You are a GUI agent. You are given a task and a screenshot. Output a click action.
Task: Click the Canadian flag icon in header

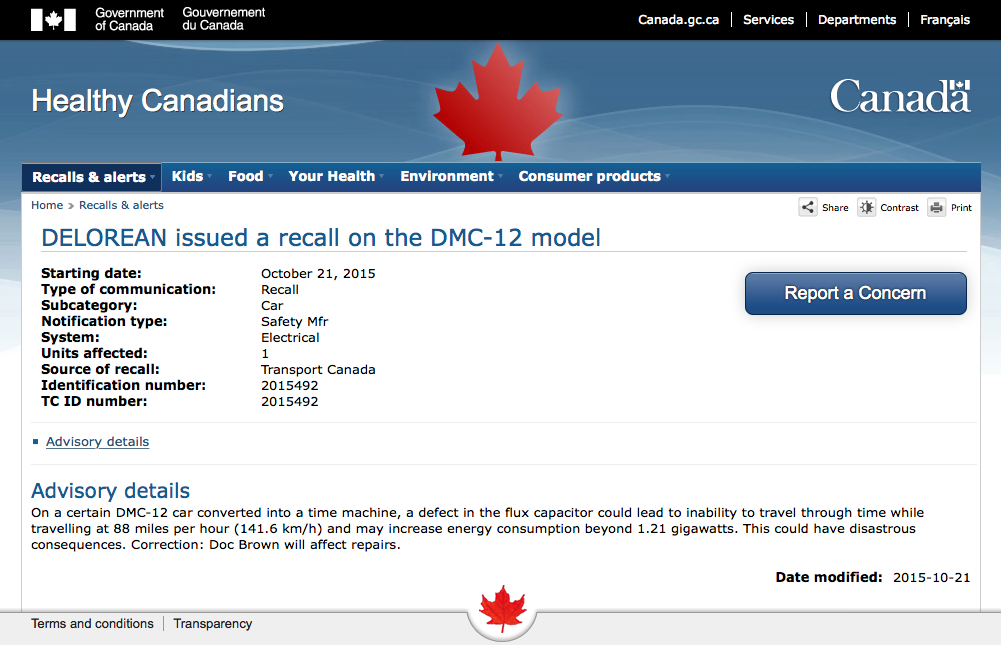[x=53, y=19]
